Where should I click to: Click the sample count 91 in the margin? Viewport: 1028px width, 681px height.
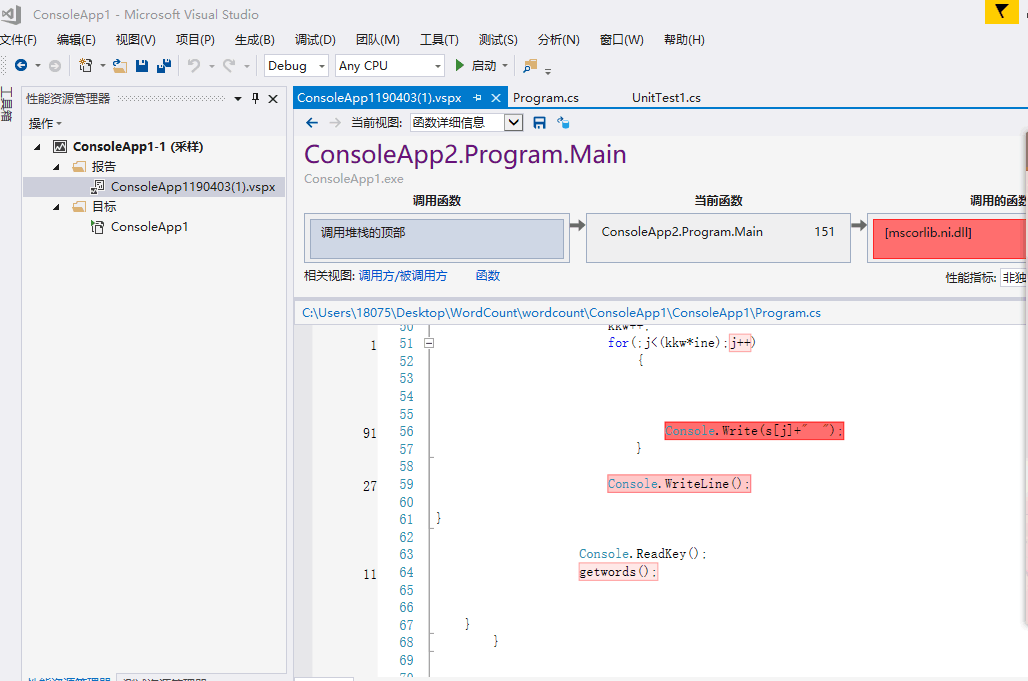370,433
